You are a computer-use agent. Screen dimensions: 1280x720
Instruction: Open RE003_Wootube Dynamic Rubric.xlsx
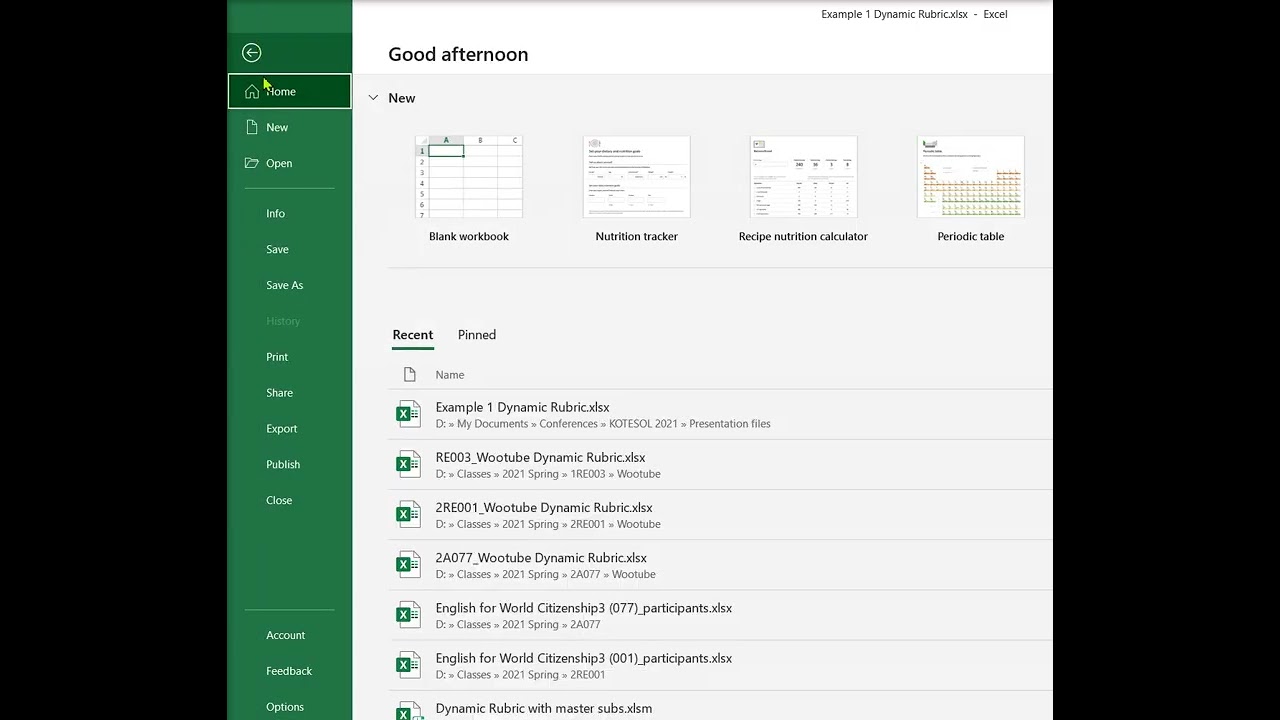point(720,464)
